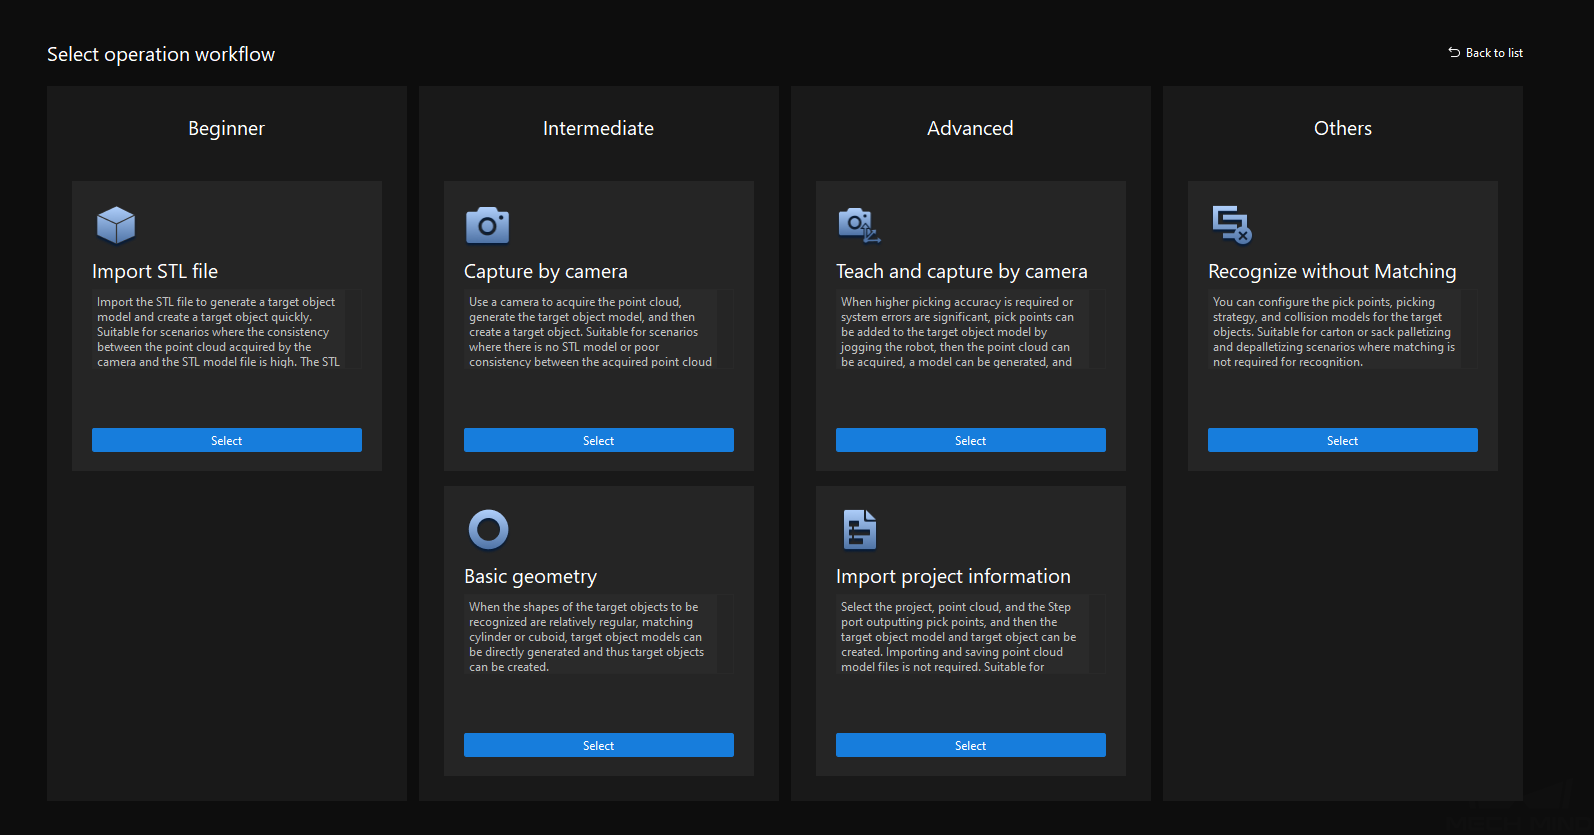
Task: Click the Teach and capture by camera icon
Action: pos(858,225)
